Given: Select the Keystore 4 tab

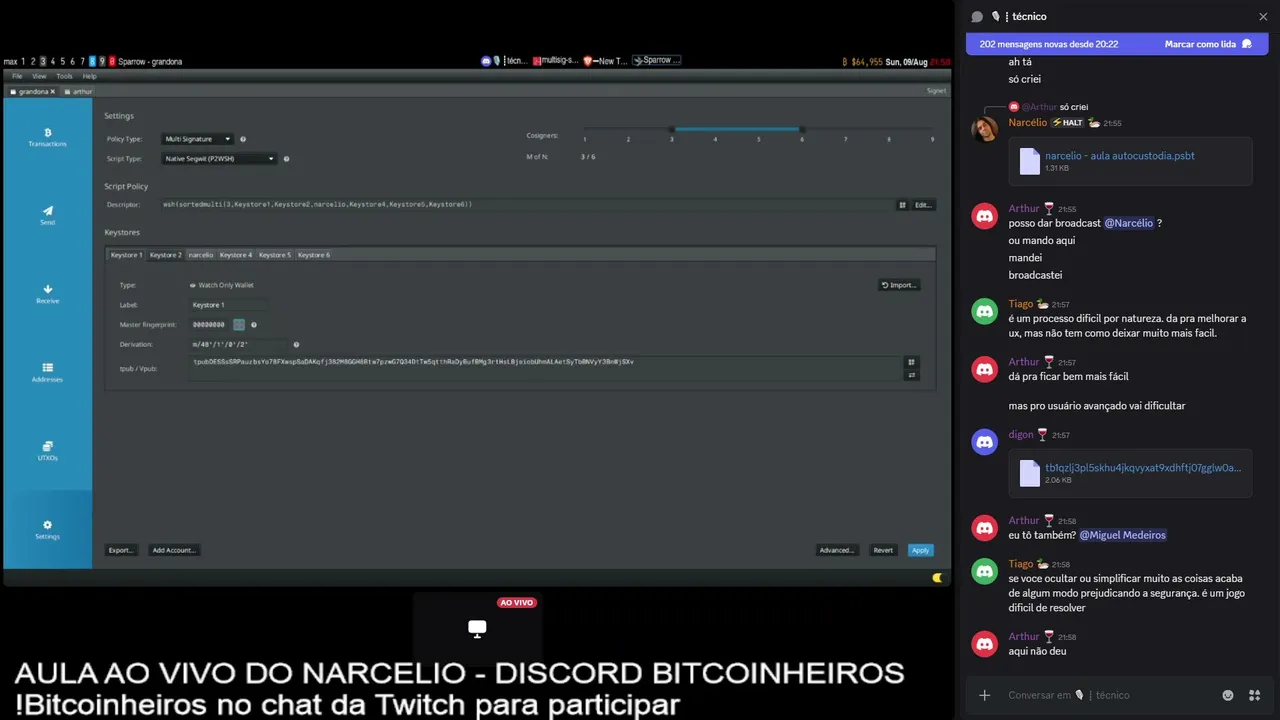Looking at the screenshot, I should [236, 255].
